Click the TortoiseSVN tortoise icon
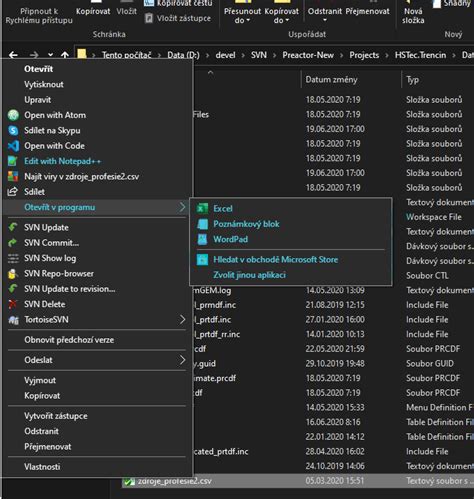 tap(13, 320)
